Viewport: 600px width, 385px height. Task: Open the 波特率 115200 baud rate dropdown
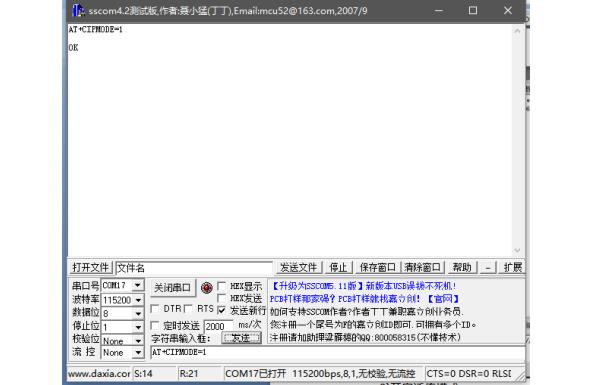[x=137, y=300]
